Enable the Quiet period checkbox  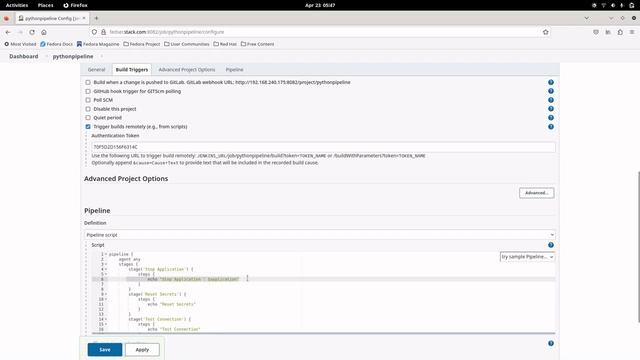(88, 118)
